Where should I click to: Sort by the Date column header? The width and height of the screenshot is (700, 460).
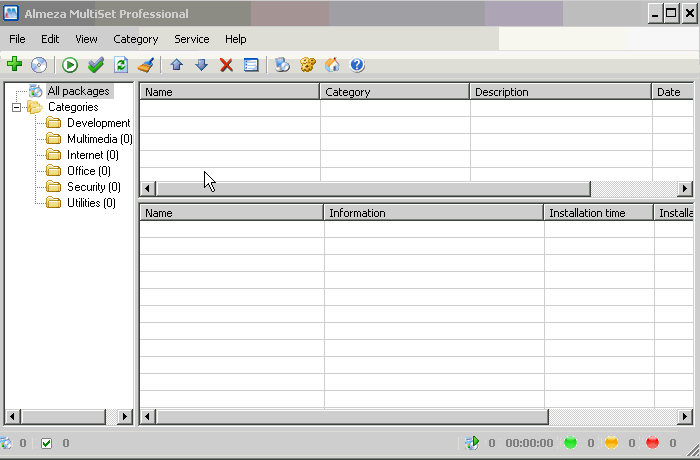click(x=673, y=92)
